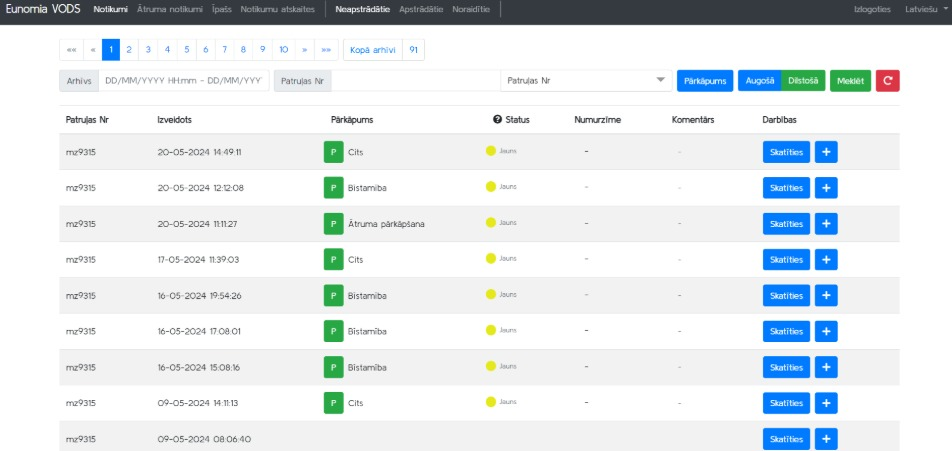Click plus button for 09-05-2024 14:11:13 row
Screen dimensions: 952x451
click(826, 403)
